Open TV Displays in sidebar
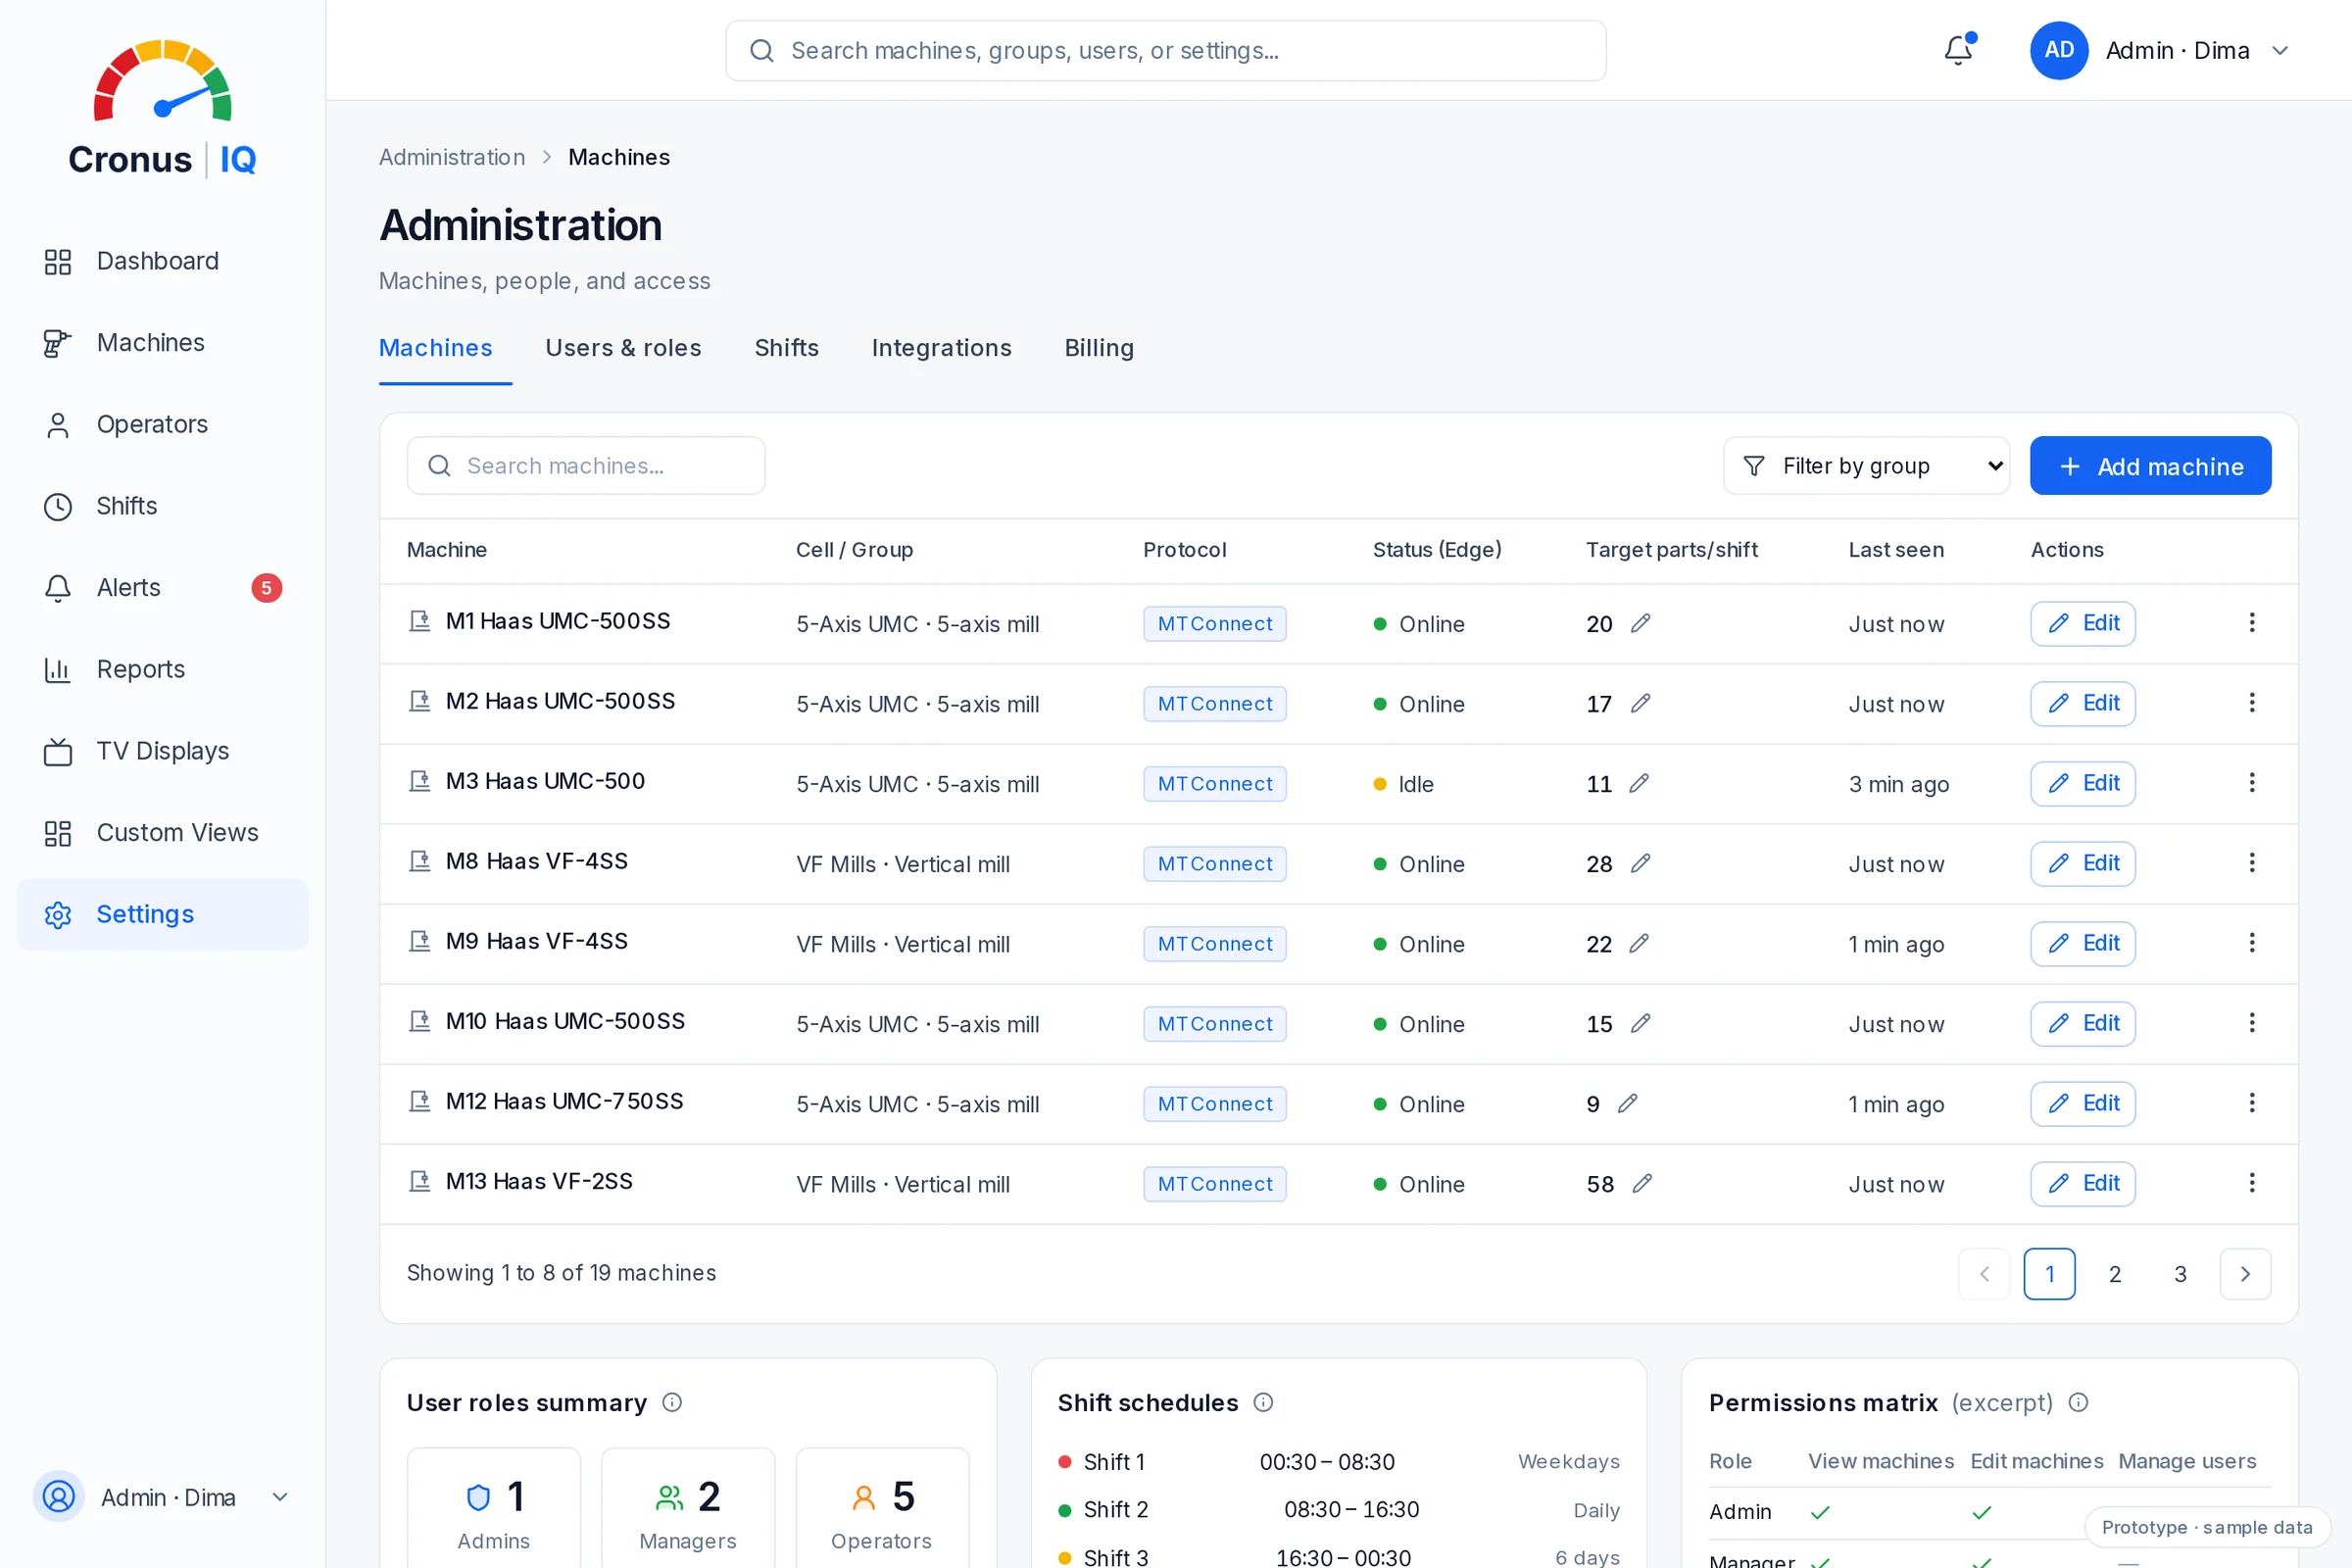The image size is (2352, 1568). point(162,751)
